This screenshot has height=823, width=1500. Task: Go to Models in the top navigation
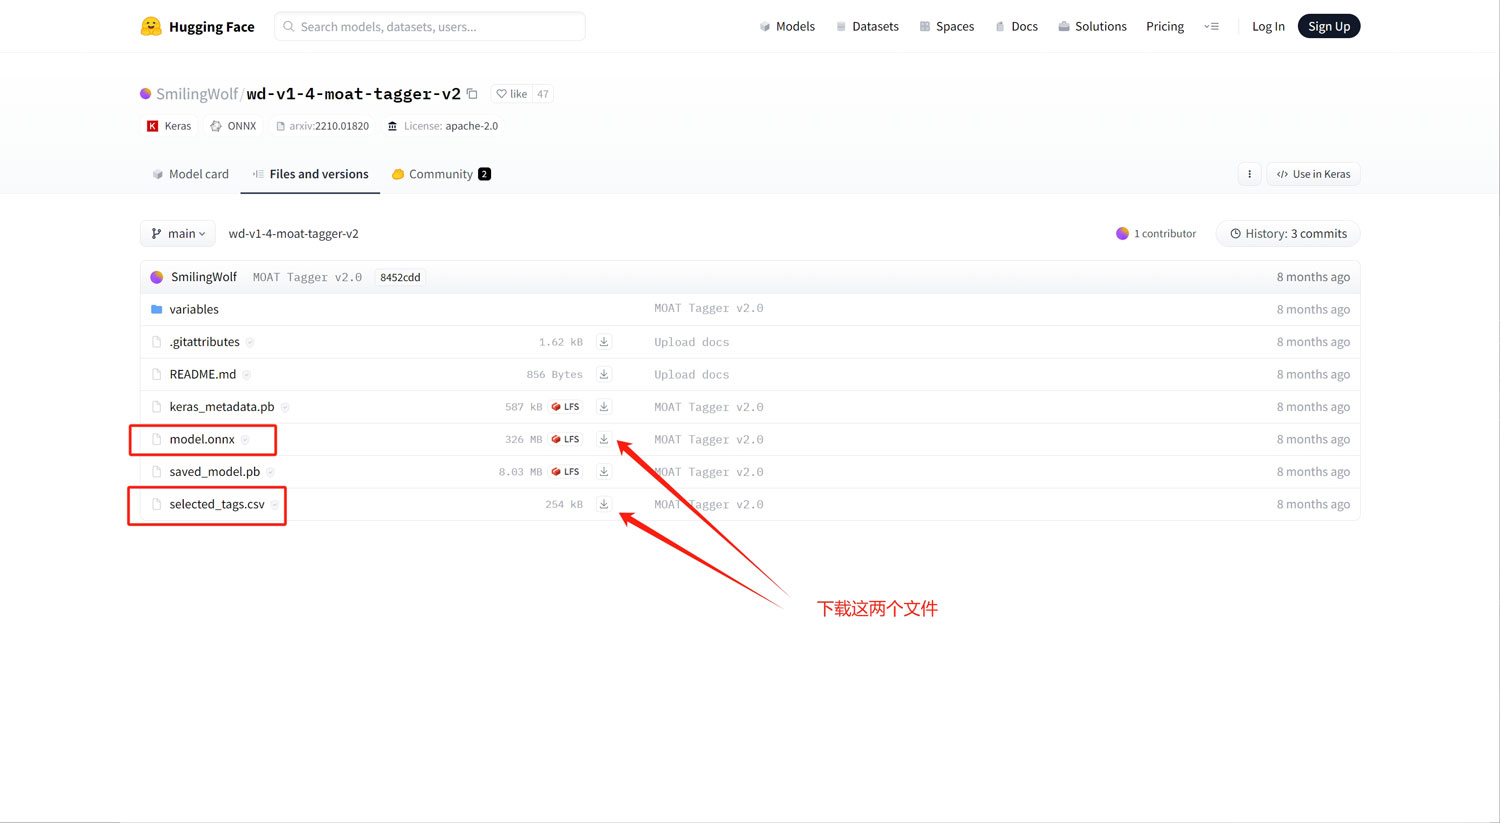point(787,26)
